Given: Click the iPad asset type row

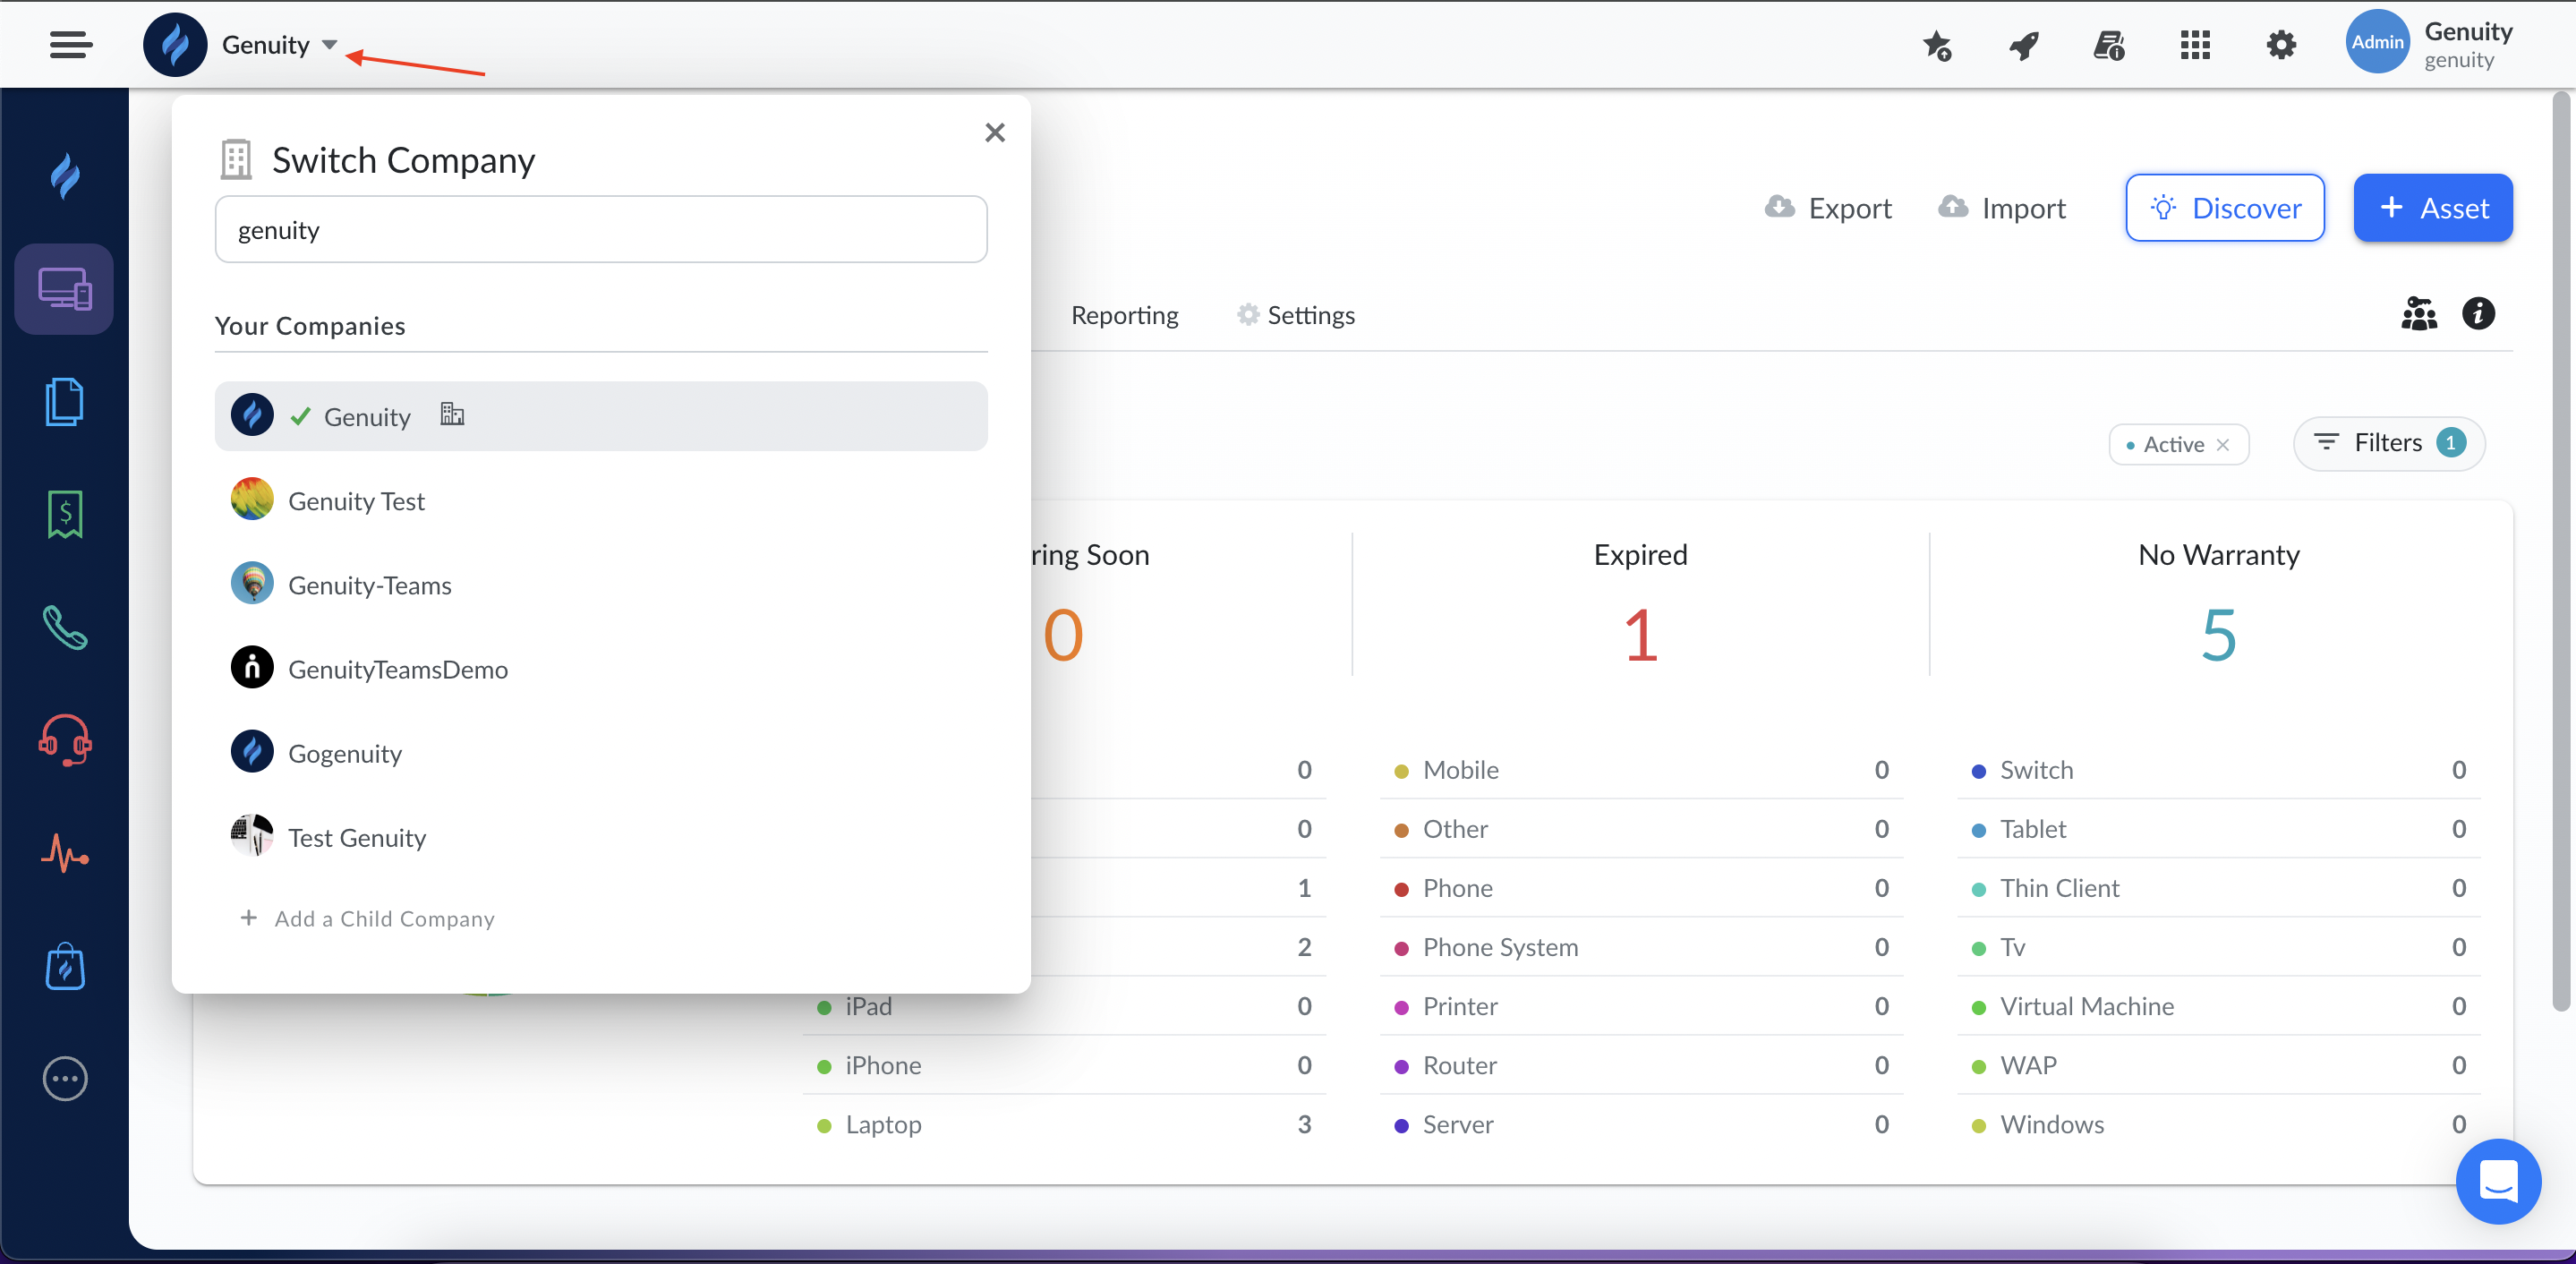Looking at the screenshot, I should point(1064,1006).
